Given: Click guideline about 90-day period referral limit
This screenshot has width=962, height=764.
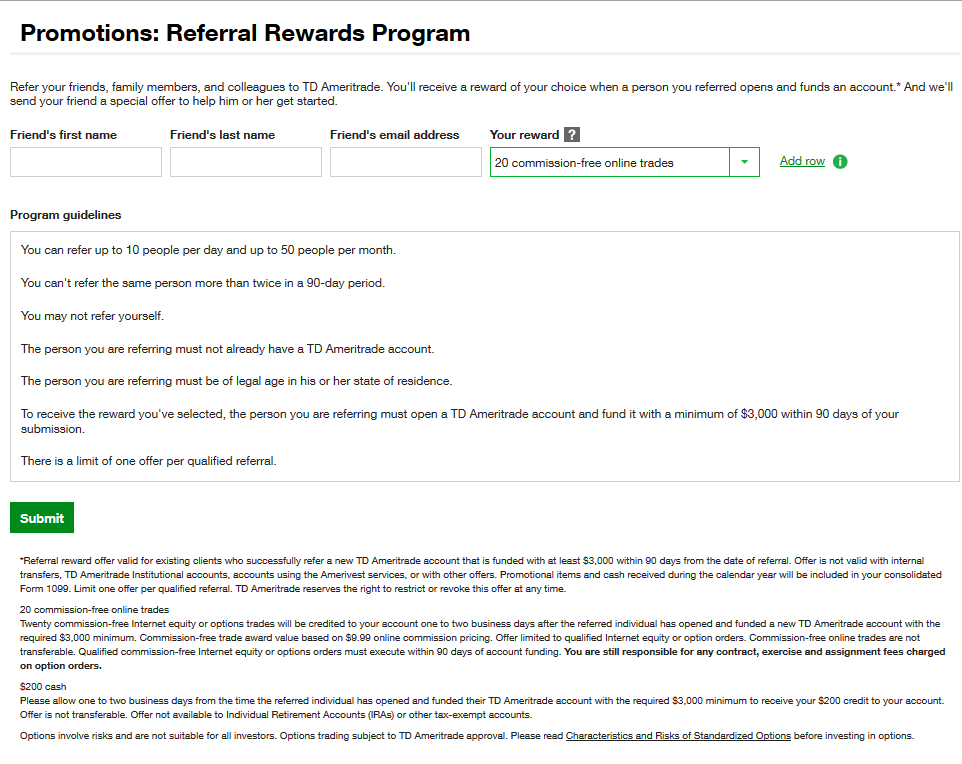Looking at the screenshot, I should tap(202, 283).
